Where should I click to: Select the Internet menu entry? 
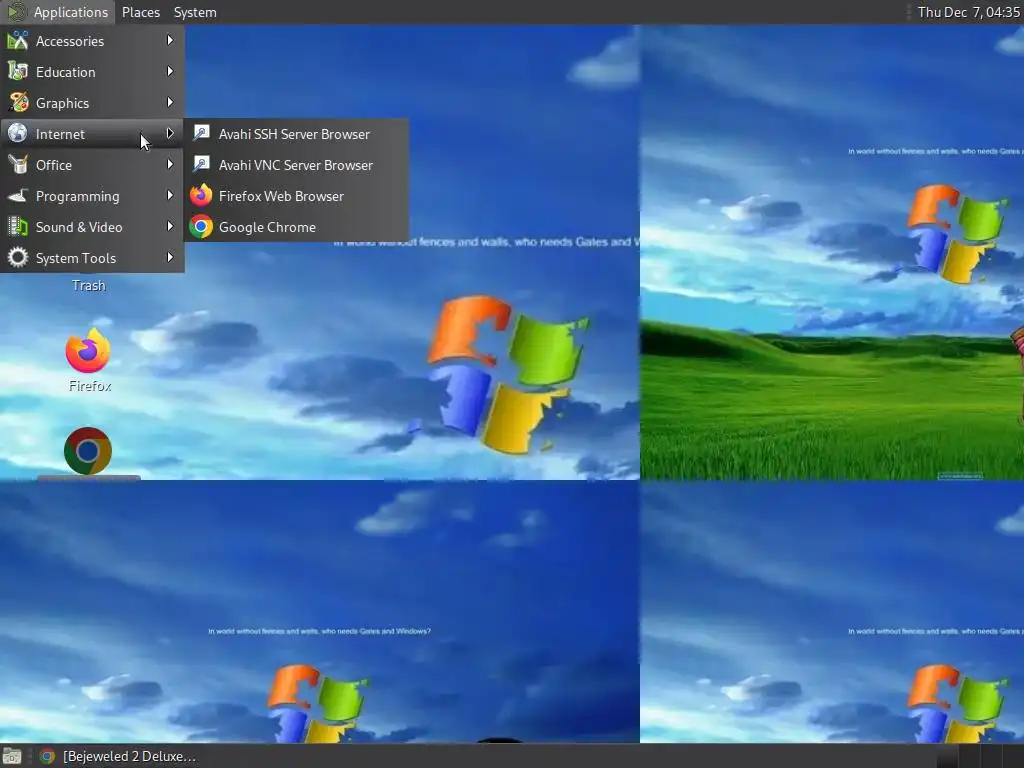(92, 134)
